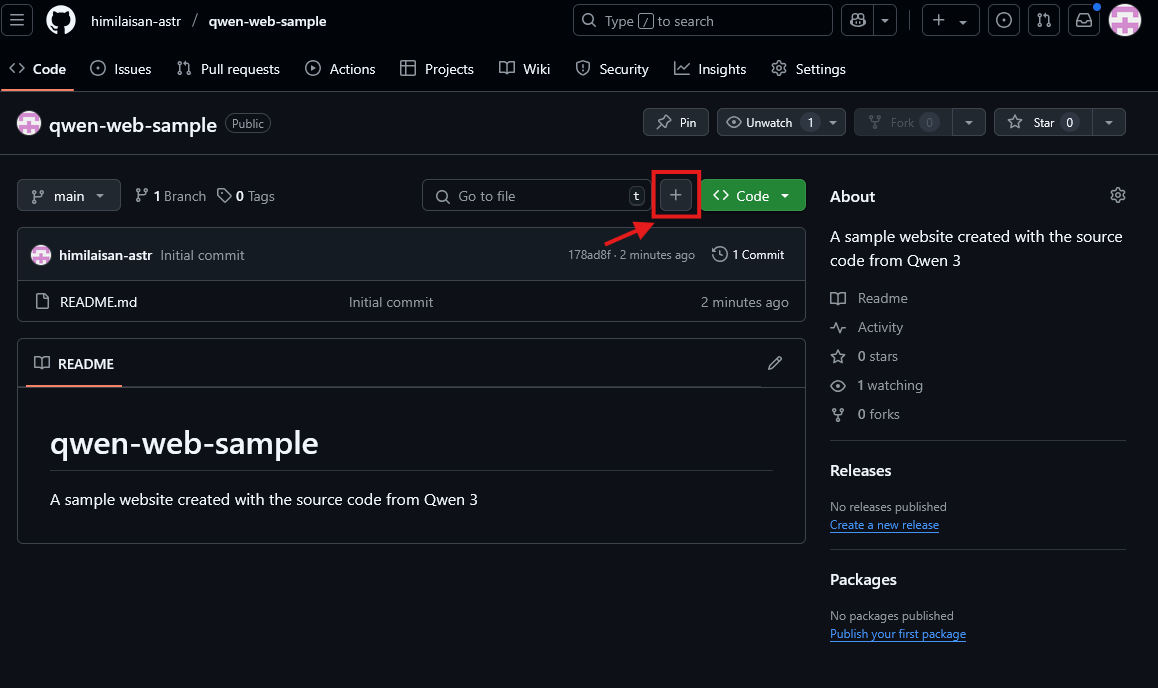Screen dimensions: 1158x688
Task: Open the Issues icon in top header
Action: click(1004, 21)
